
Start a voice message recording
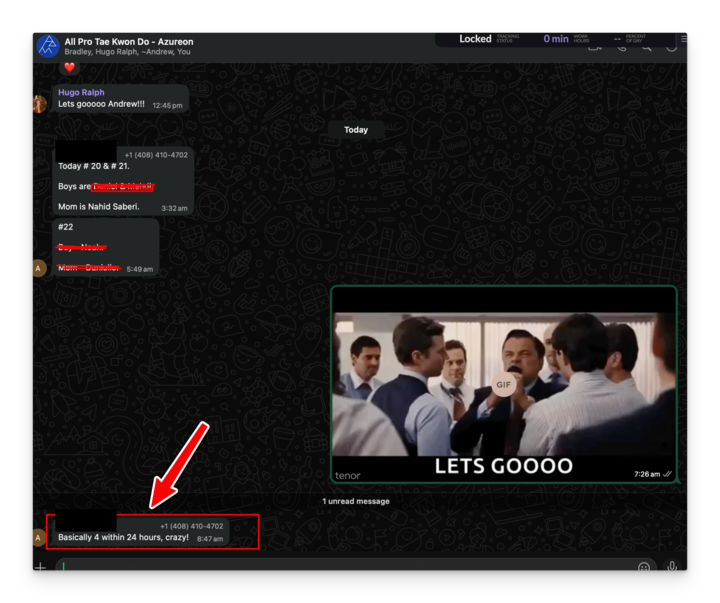point(672,566)
